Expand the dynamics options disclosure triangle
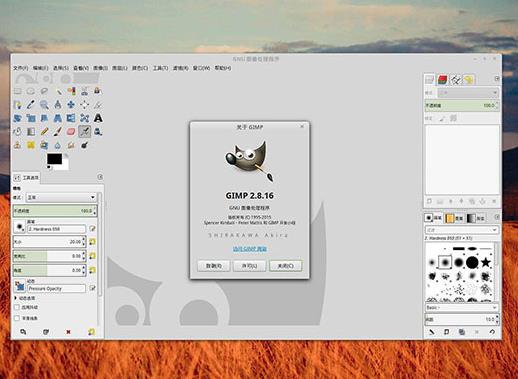The width and height of the screenshot is (518, 379). [x=16, y=298]
